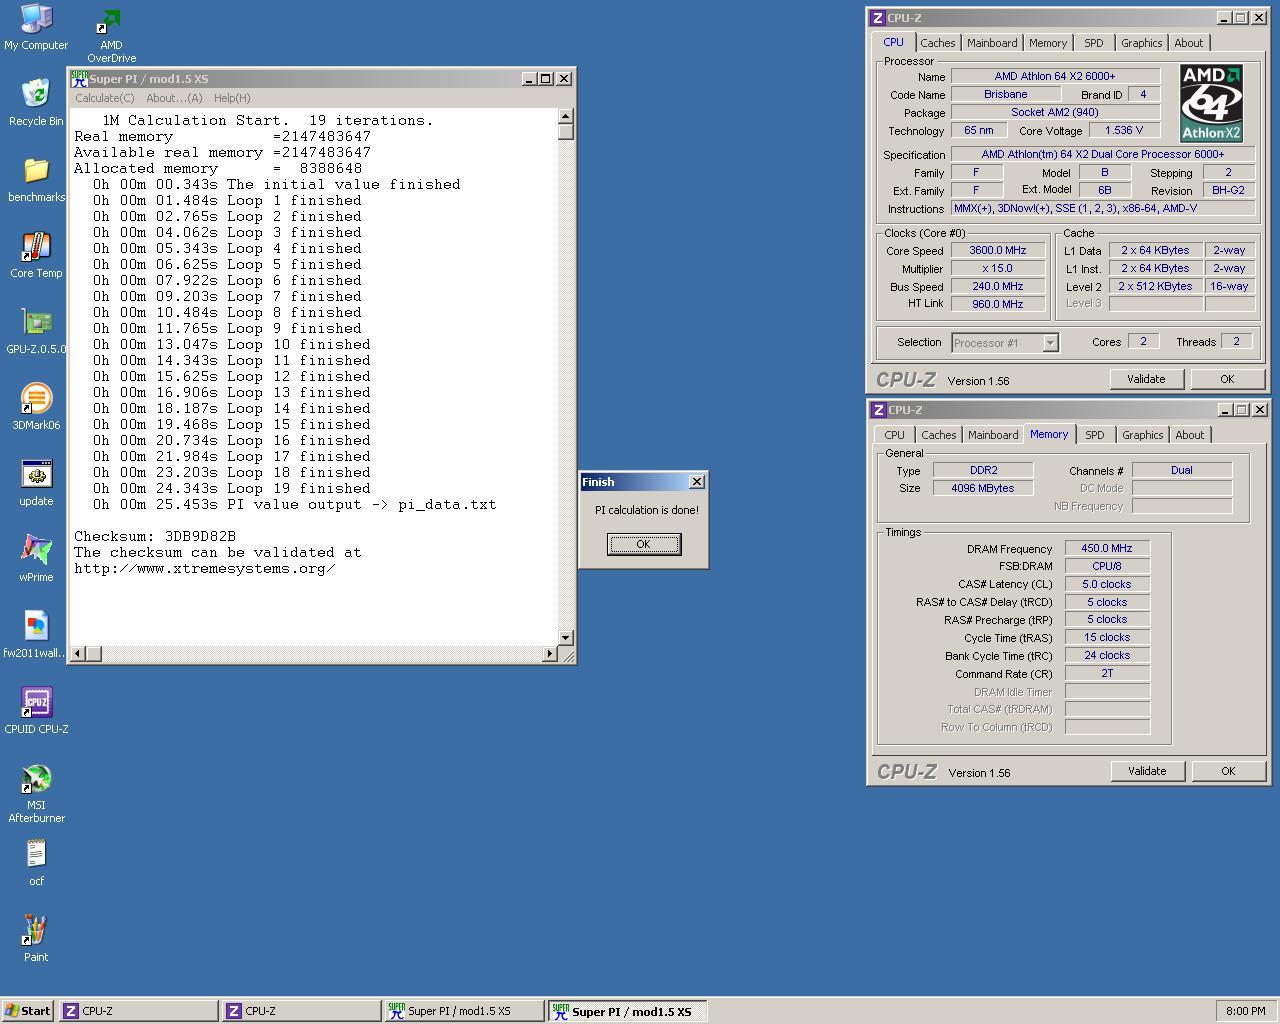
Task: Launch MSI Afterburner desktop shortcut
Action: click(36, 793)
